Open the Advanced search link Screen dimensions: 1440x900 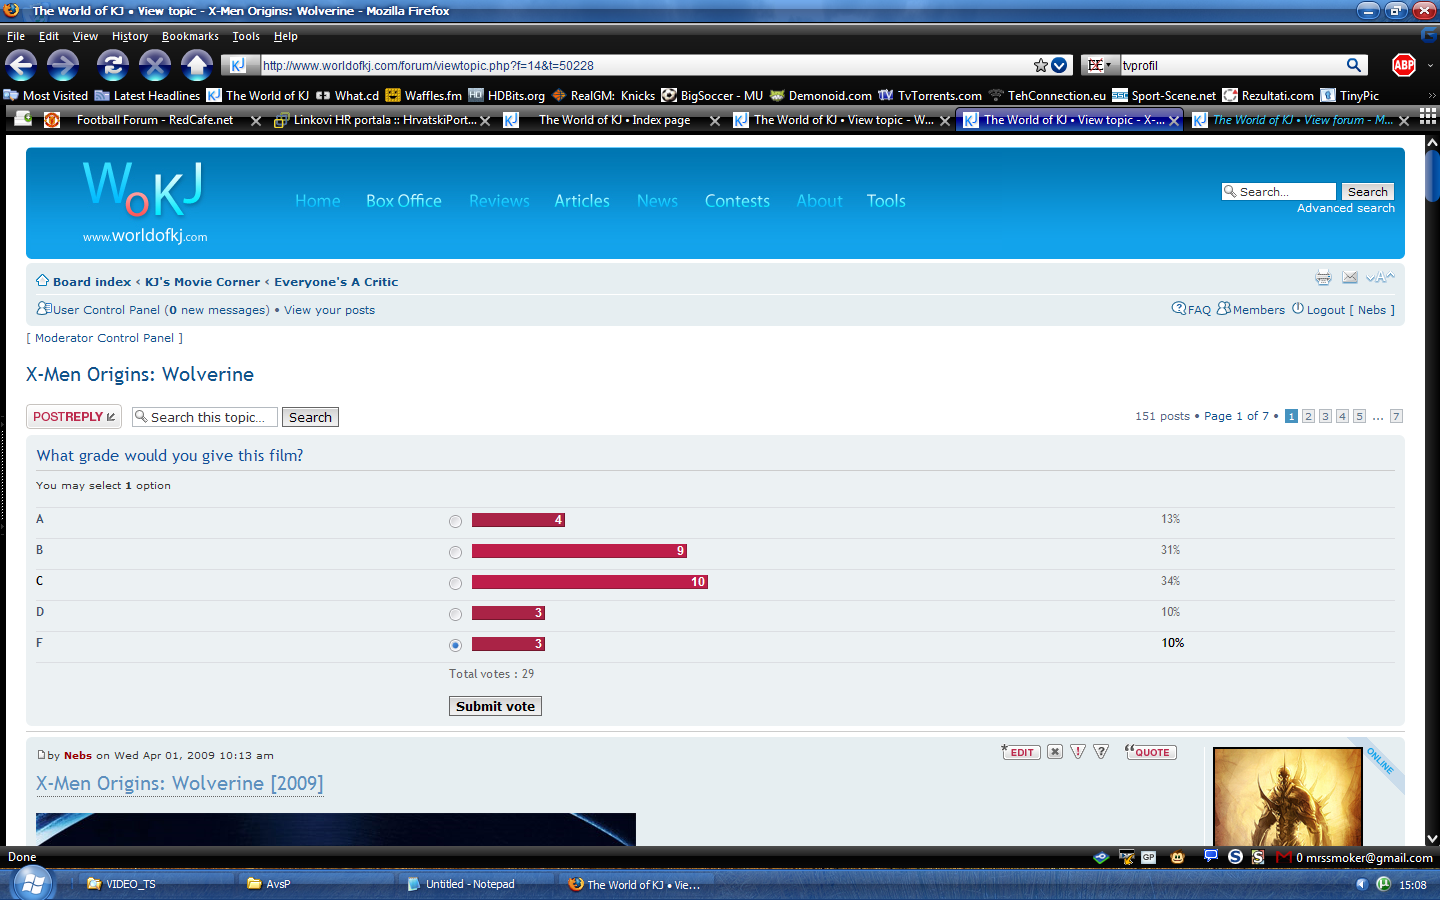point(1346,208)
